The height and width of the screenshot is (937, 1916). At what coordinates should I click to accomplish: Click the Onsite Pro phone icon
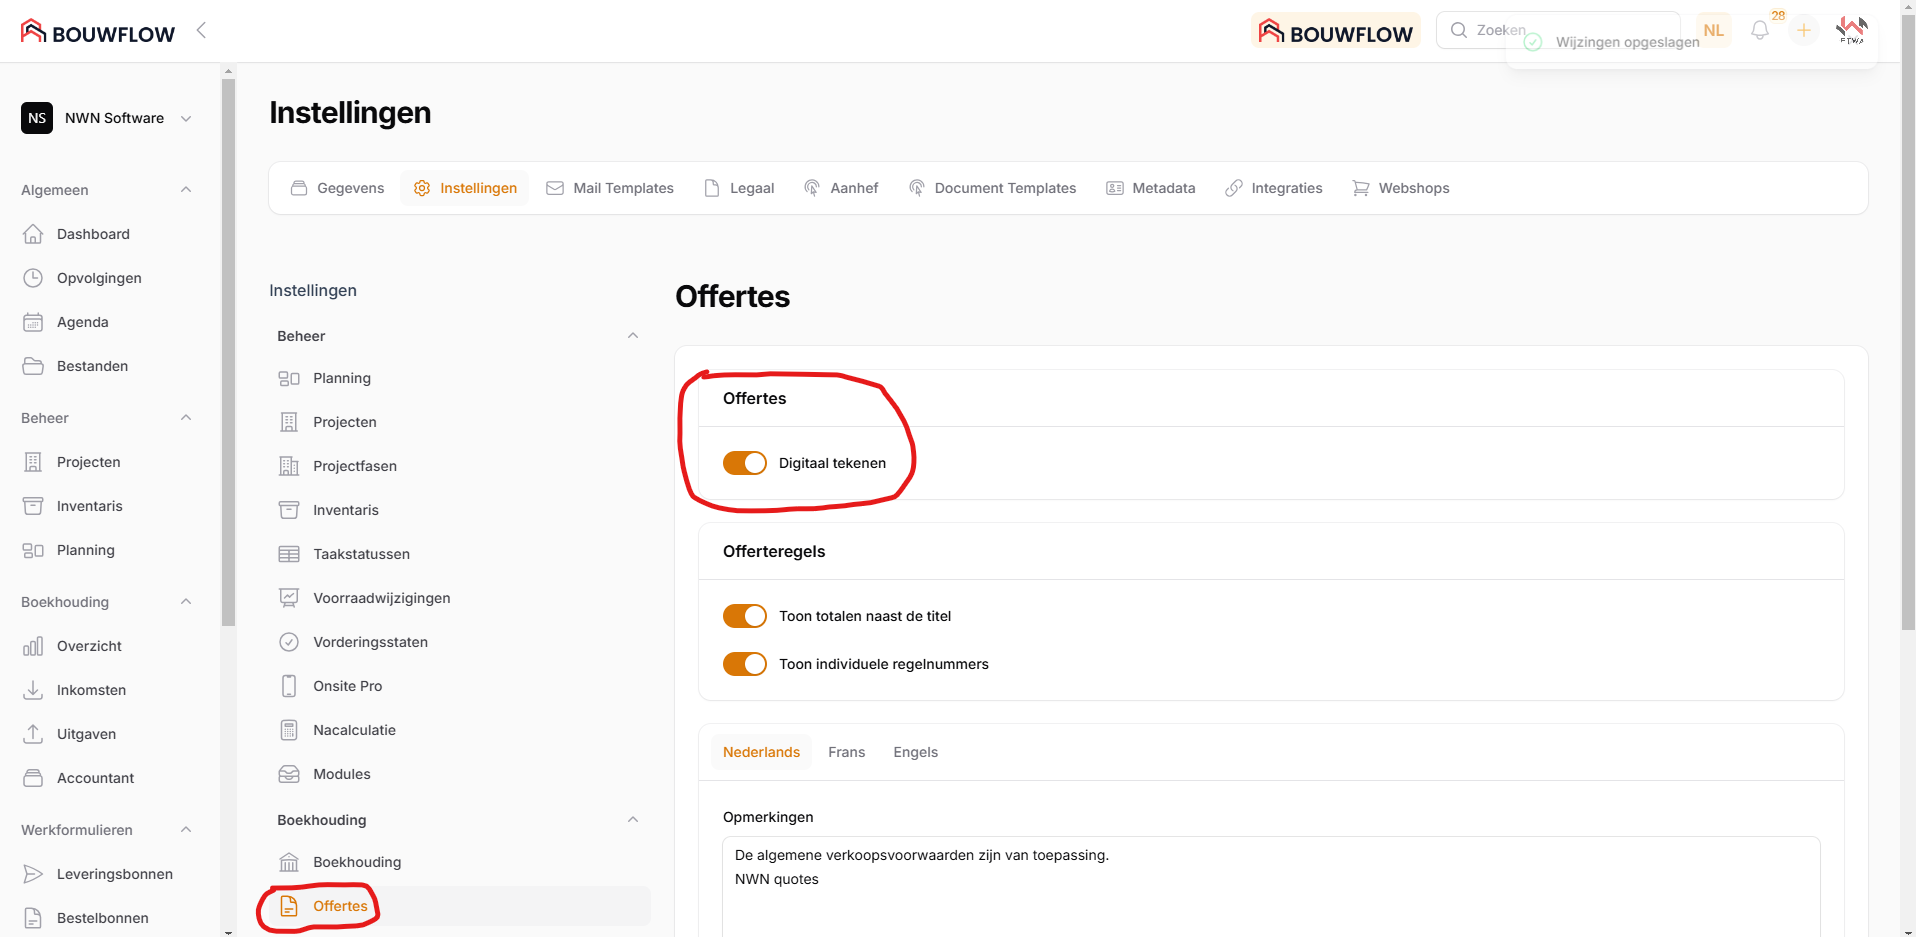coord(289,686)
